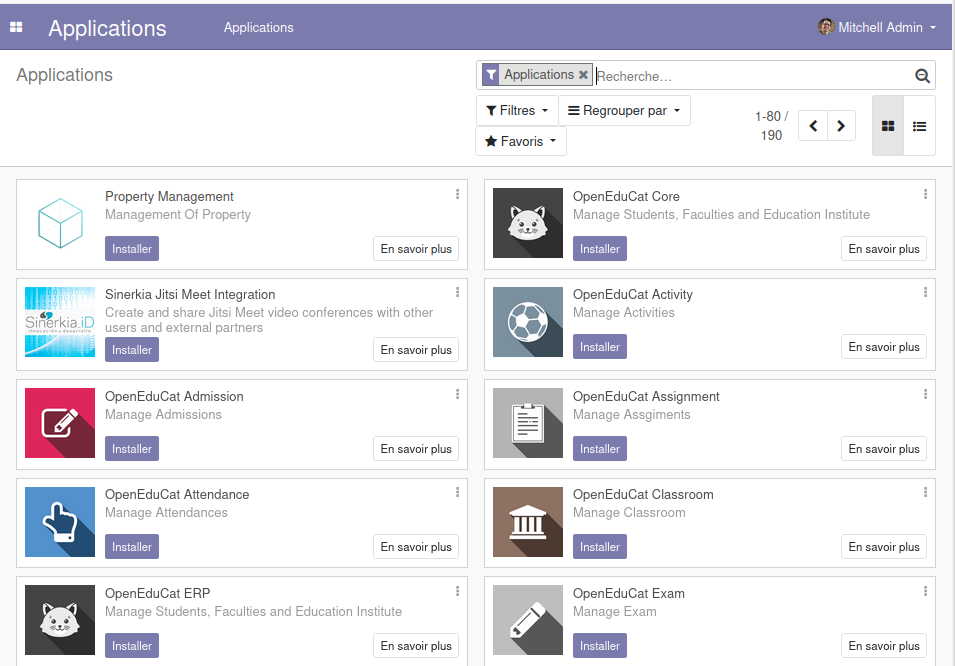Screen dimensions: 955x666
Task: Open the options menu on OpenEduCat Exam card
Action: (x=926, y=590)
